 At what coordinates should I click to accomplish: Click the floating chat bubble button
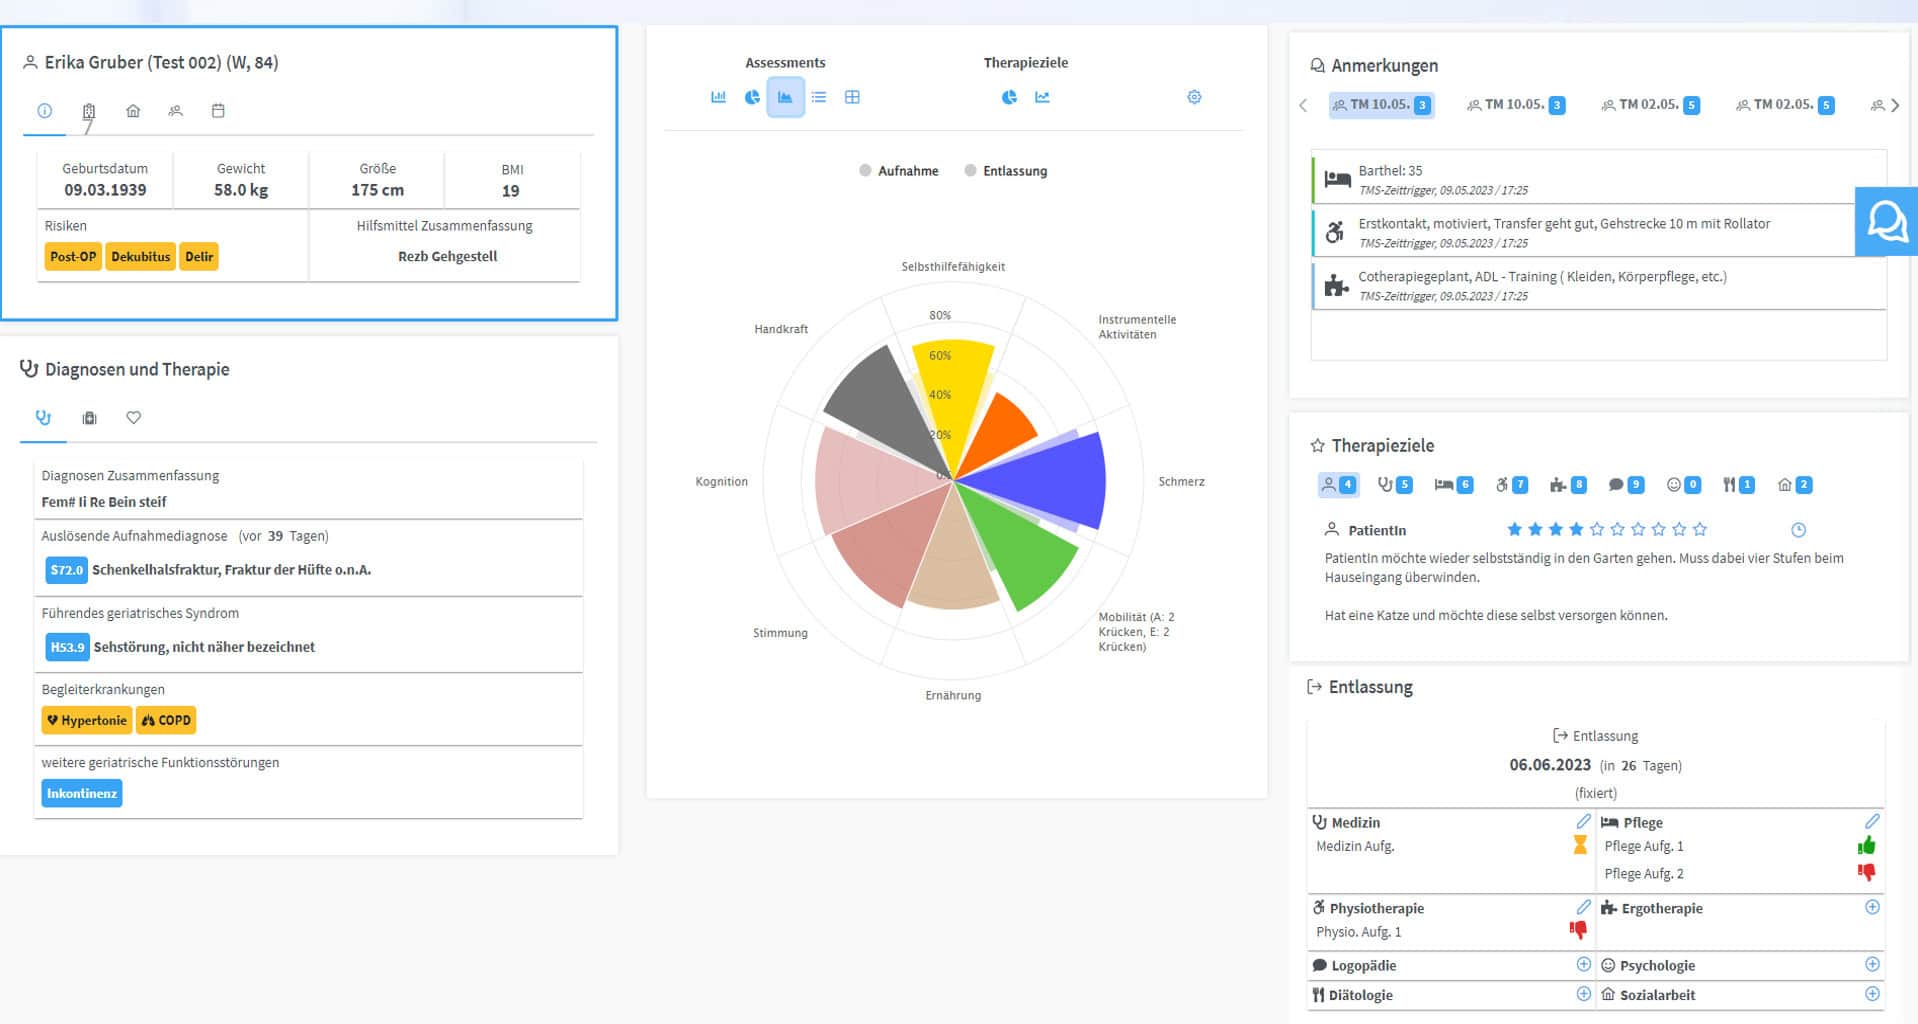[x=1886, y=221]
